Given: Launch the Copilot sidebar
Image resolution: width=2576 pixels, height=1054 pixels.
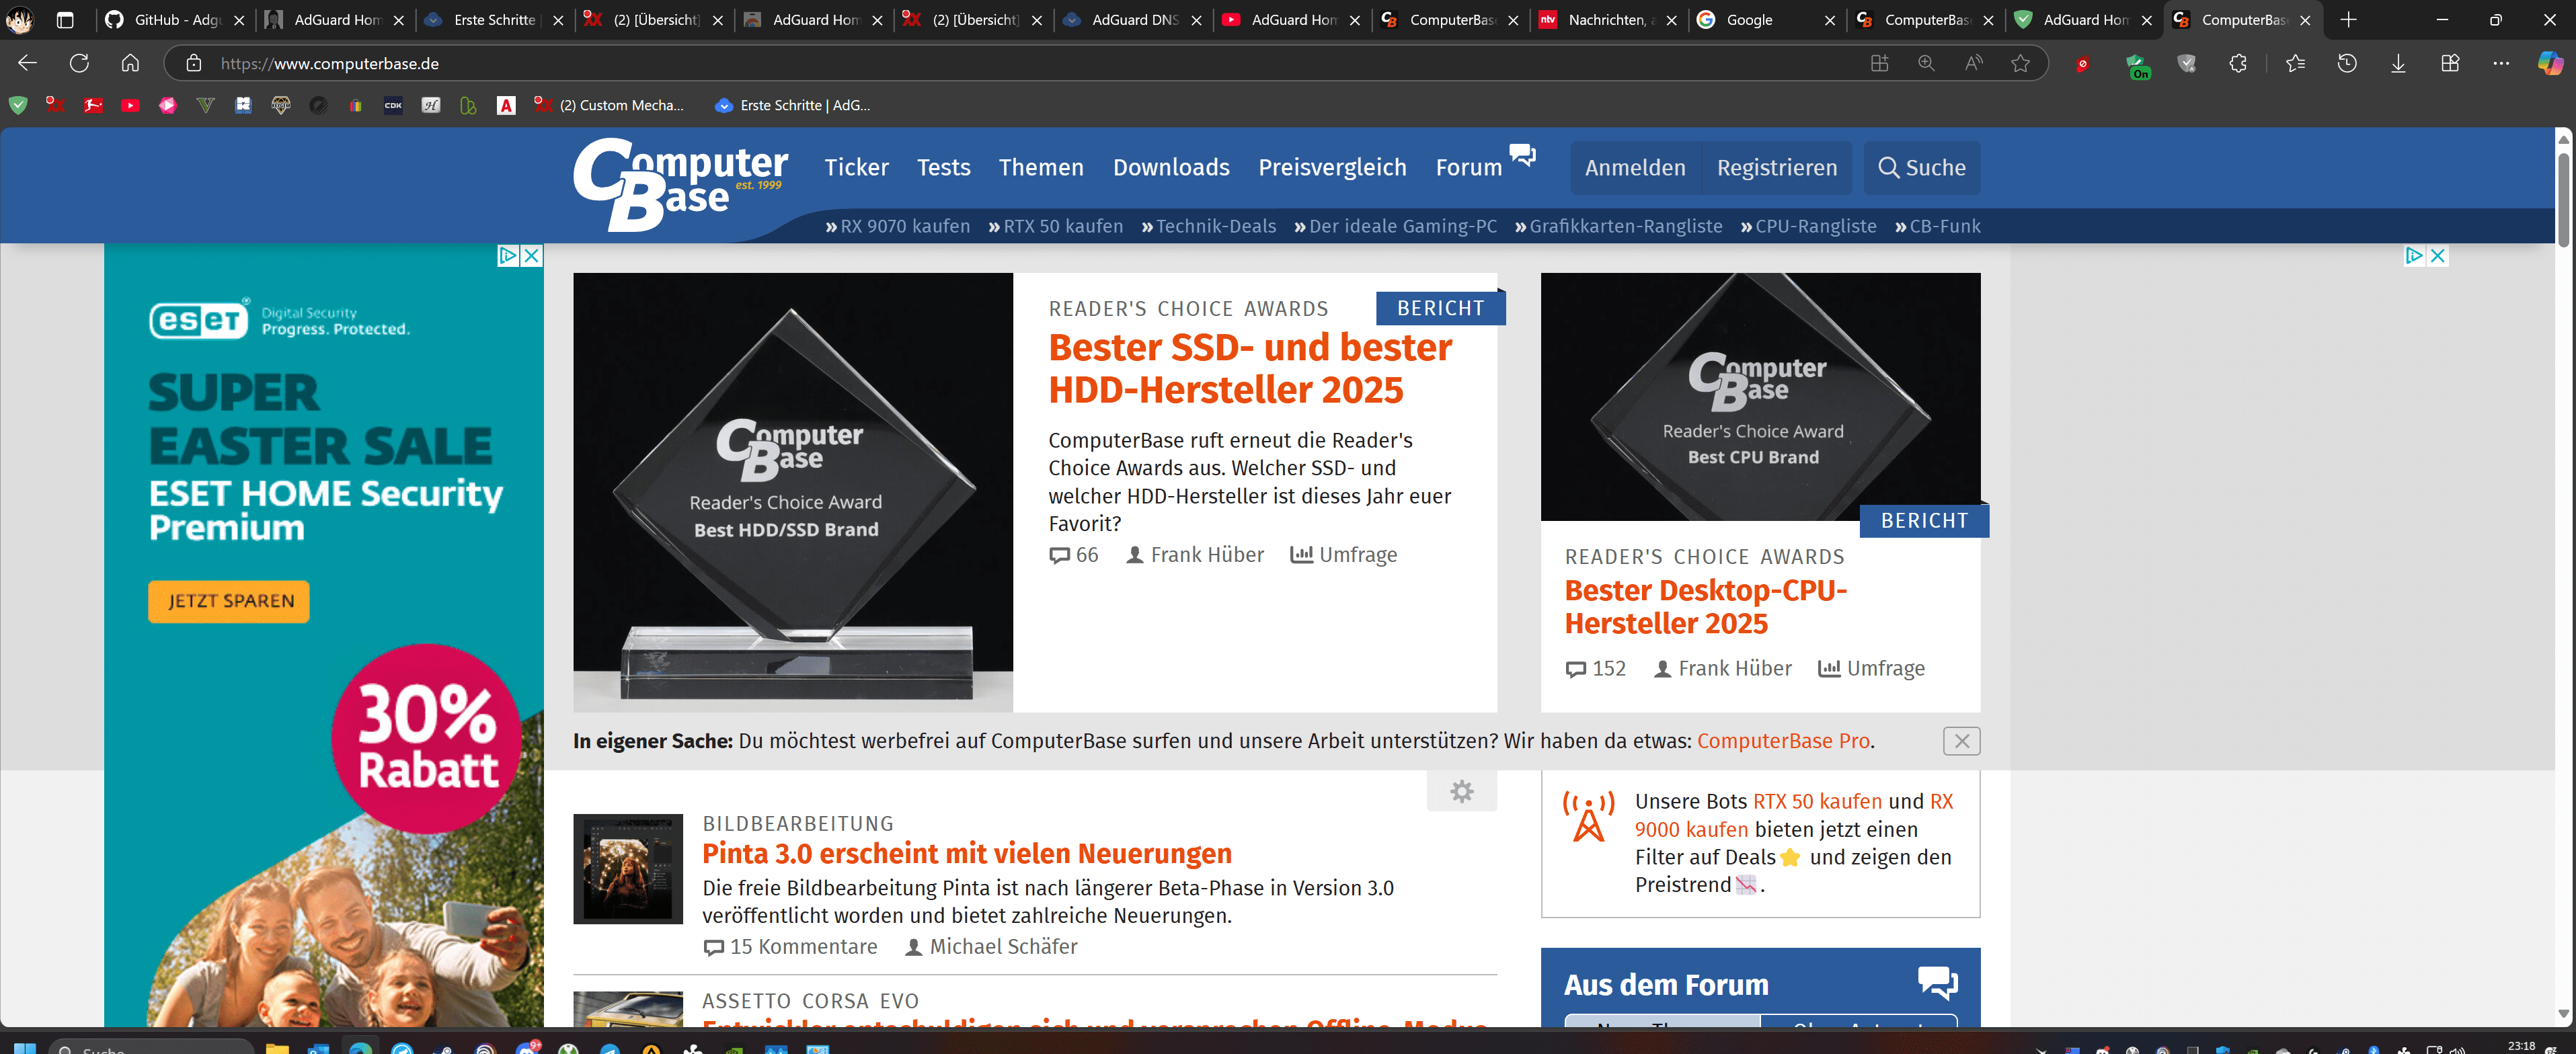Looking at the screenshot, I should tap(2551, 63).
